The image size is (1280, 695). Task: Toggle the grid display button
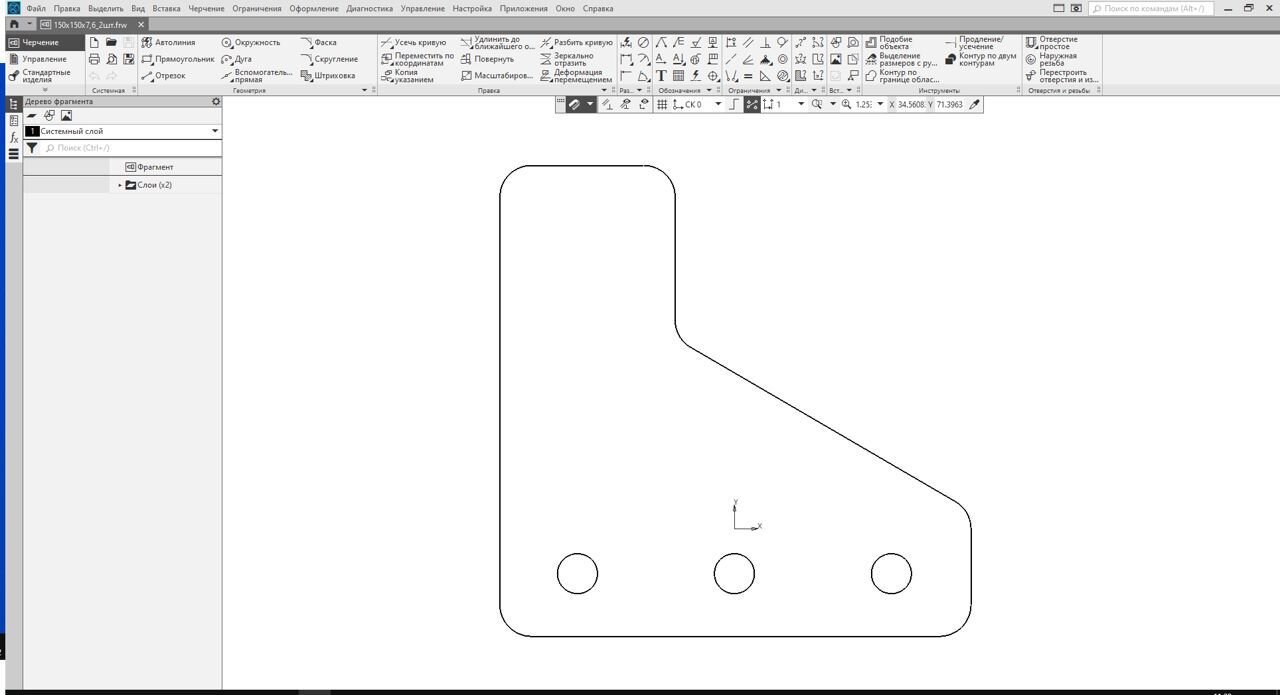click(x=662, y=104)
